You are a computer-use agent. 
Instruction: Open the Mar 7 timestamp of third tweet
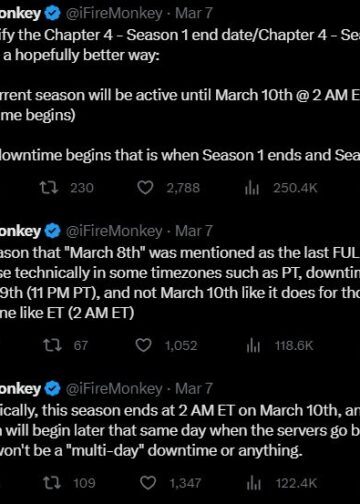[x=194, y=389]
